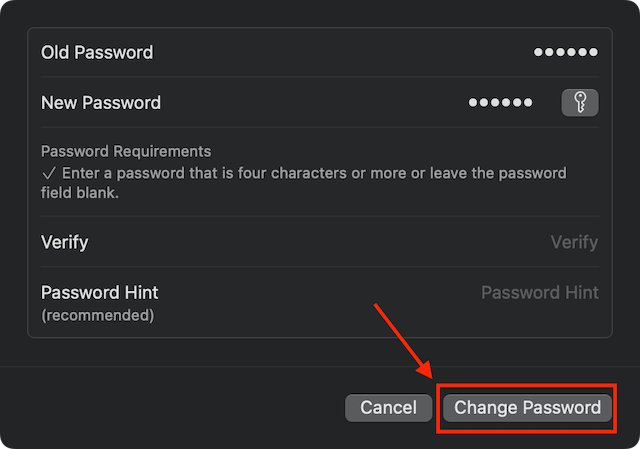Click the New Password label
This screenshot has width=640, height=449.
click(100, 102)
